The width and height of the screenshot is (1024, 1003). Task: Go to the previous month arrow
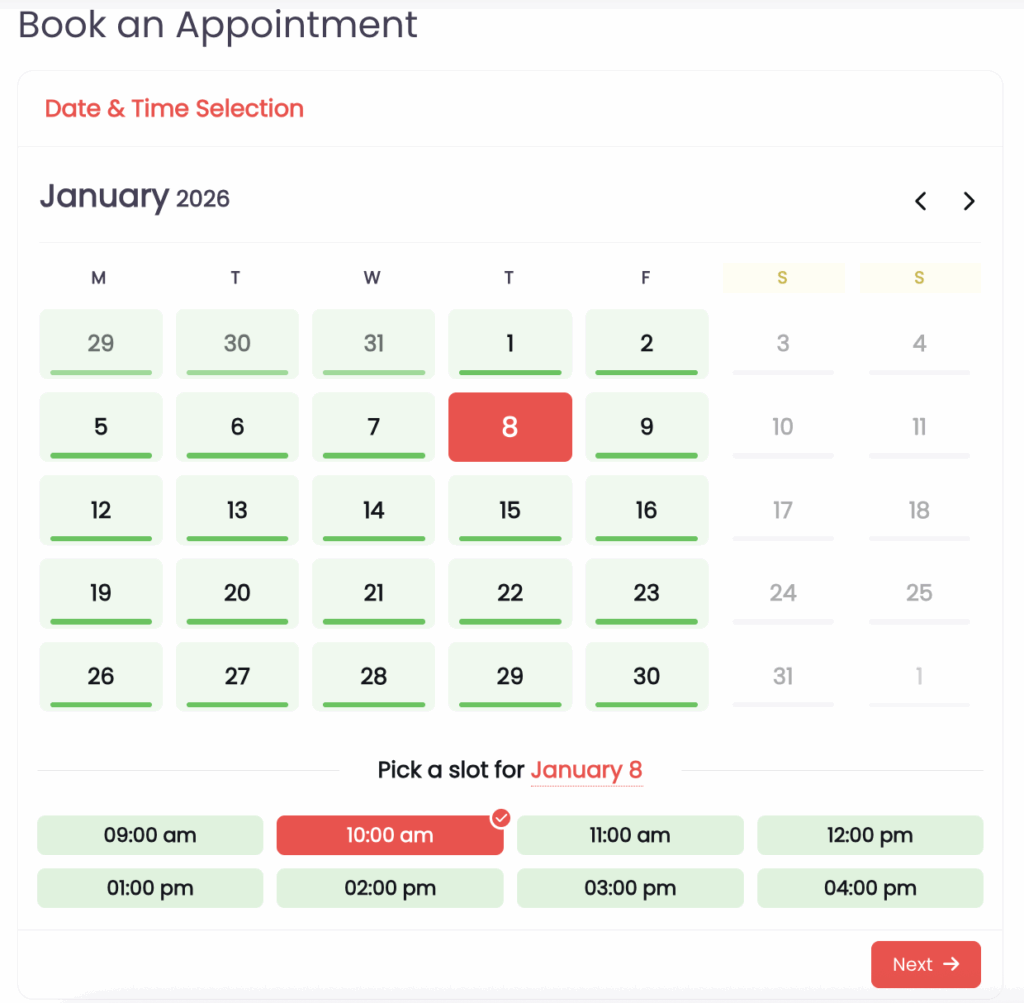(921, 201)
